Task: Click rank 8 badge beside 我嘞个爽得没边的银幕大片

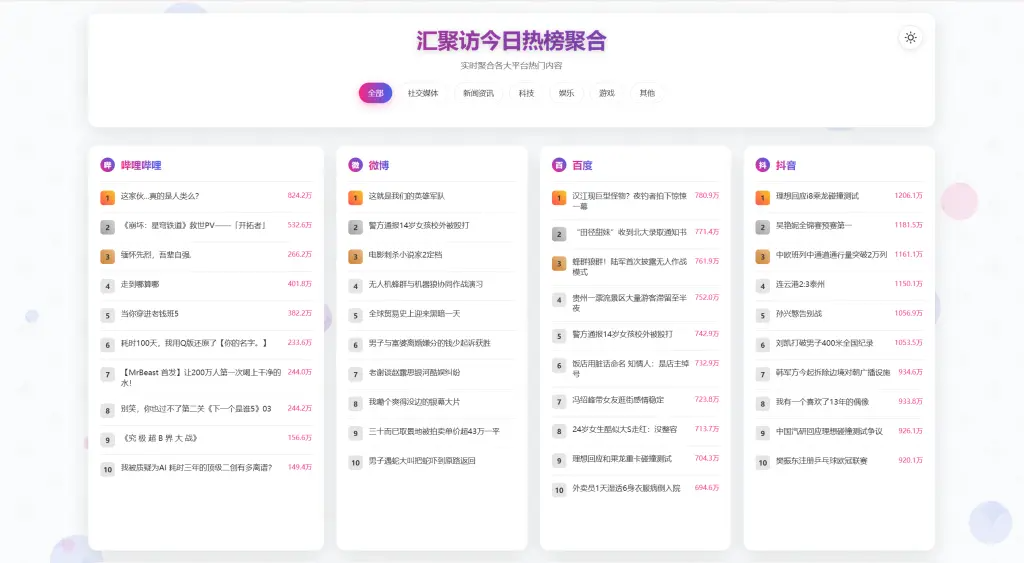Action: pos(355,404)
